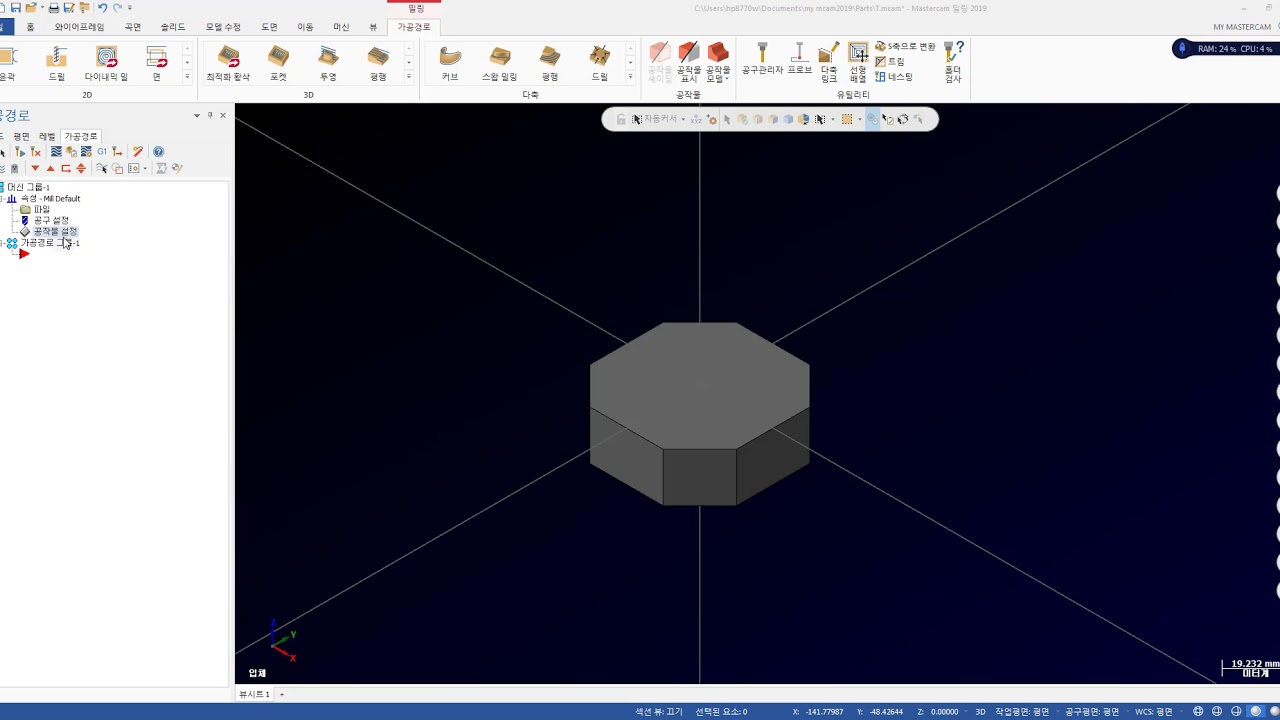Viewport: 1280px width, 720px height.
Task: Select the 다이내믹 밀 toolpath
Action: pos(106,63)
